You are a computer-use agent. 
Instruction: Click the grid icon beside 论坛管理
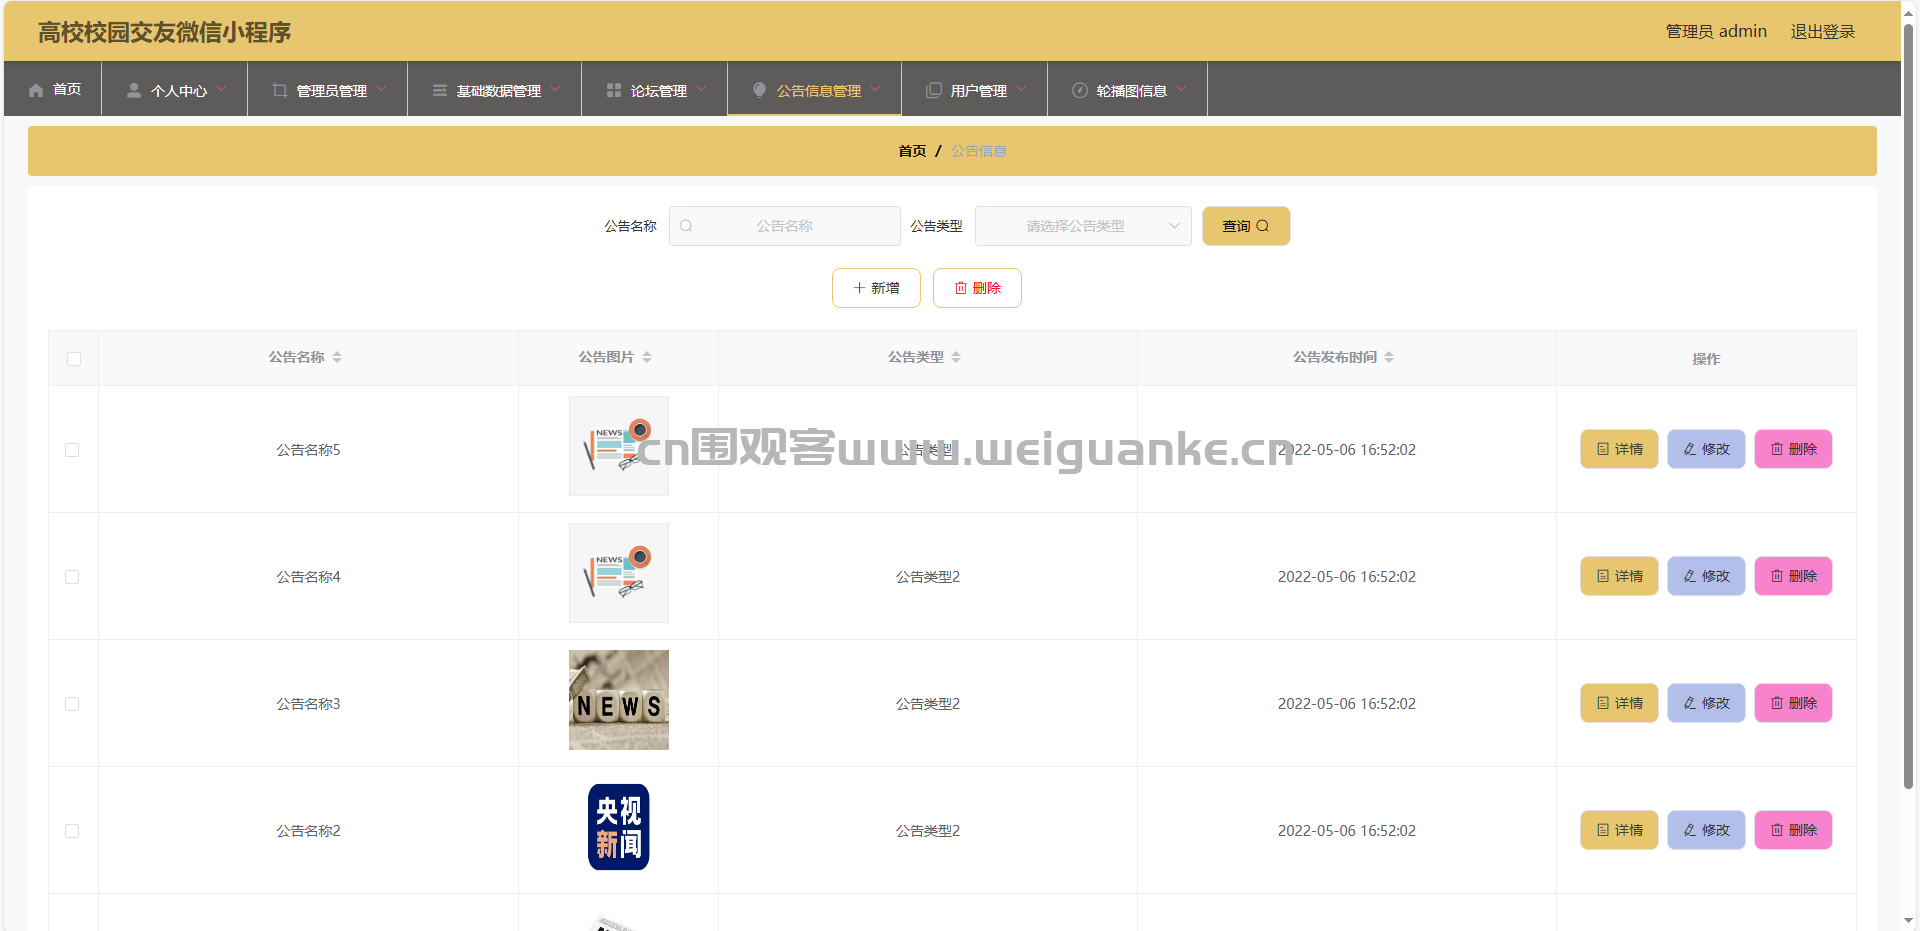pyautogui.click(x=614, y=90)
